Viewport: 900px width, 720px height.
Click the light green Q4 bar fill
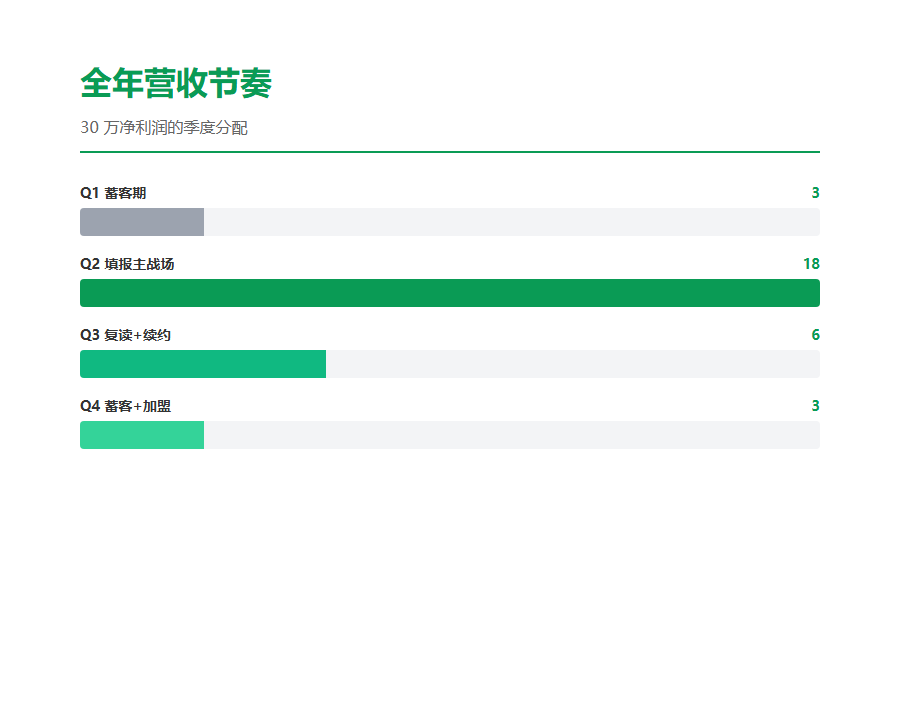pos(142,435)
